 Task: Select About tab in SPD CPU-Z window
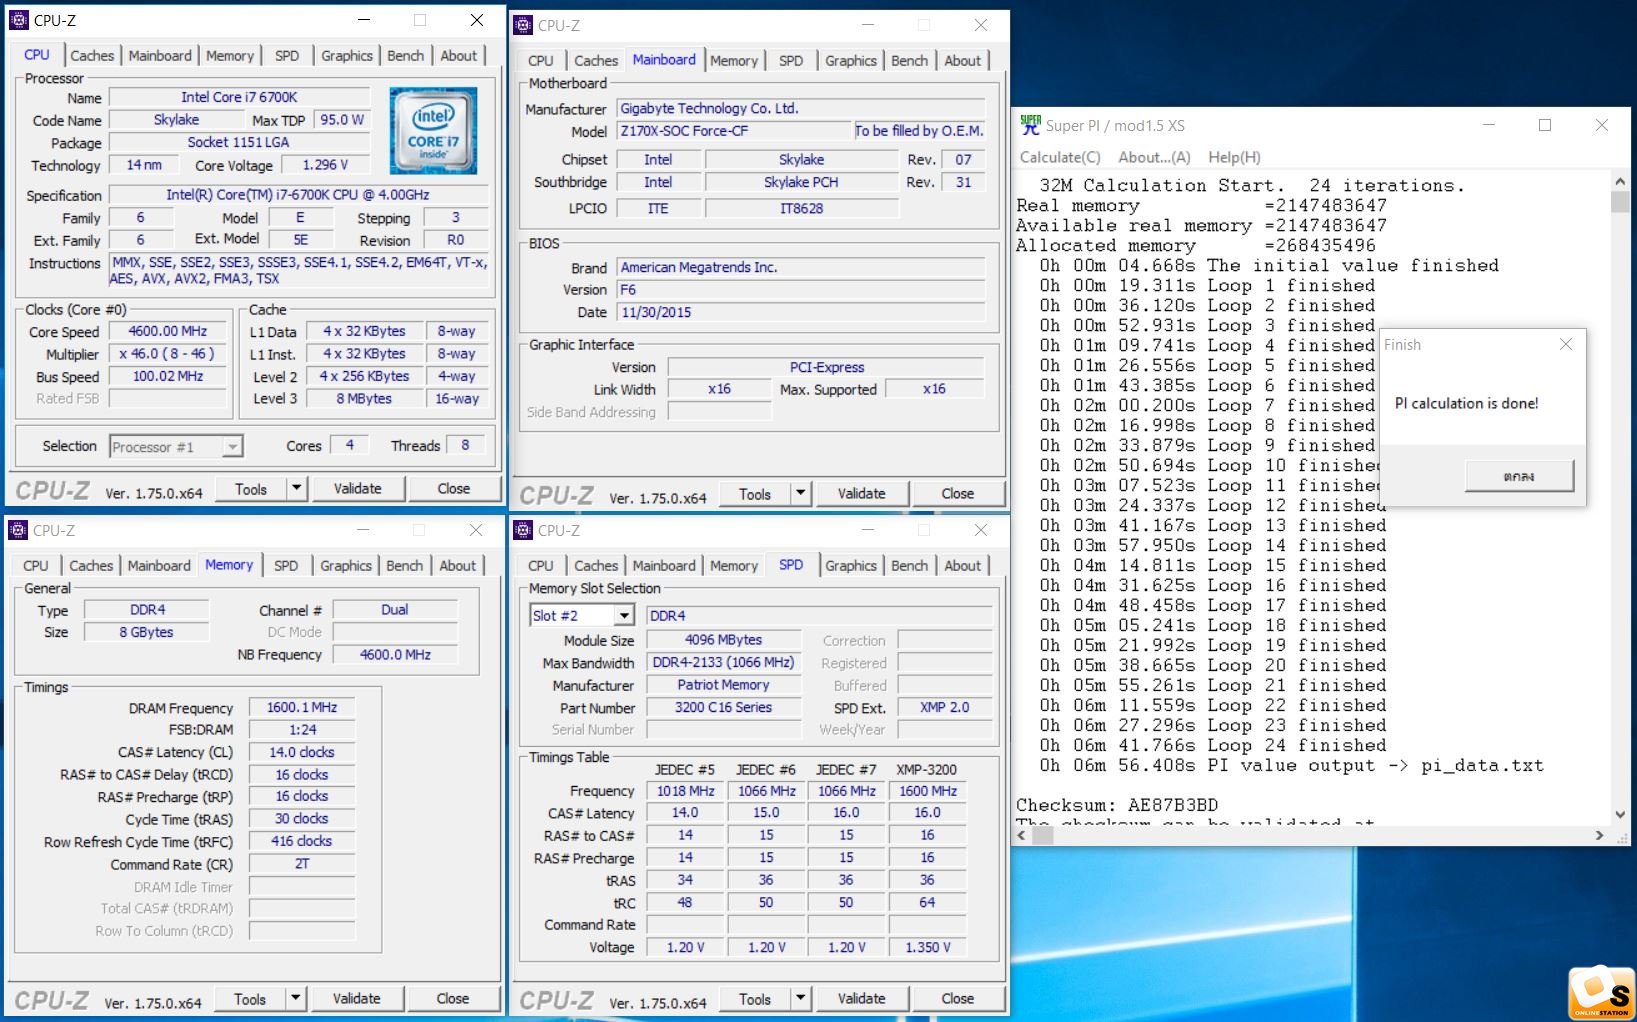pos(963,566)
